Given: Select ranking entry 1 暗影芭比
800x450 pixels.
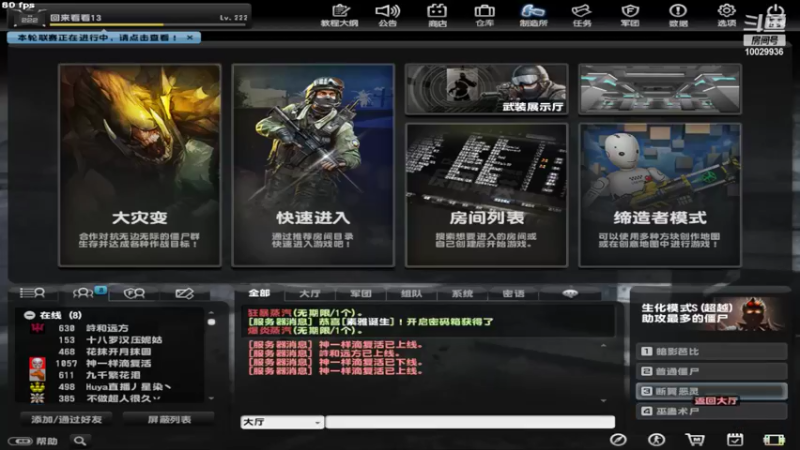Looking at the screenshot, I should pyautogui.click(x=711, y=352).
